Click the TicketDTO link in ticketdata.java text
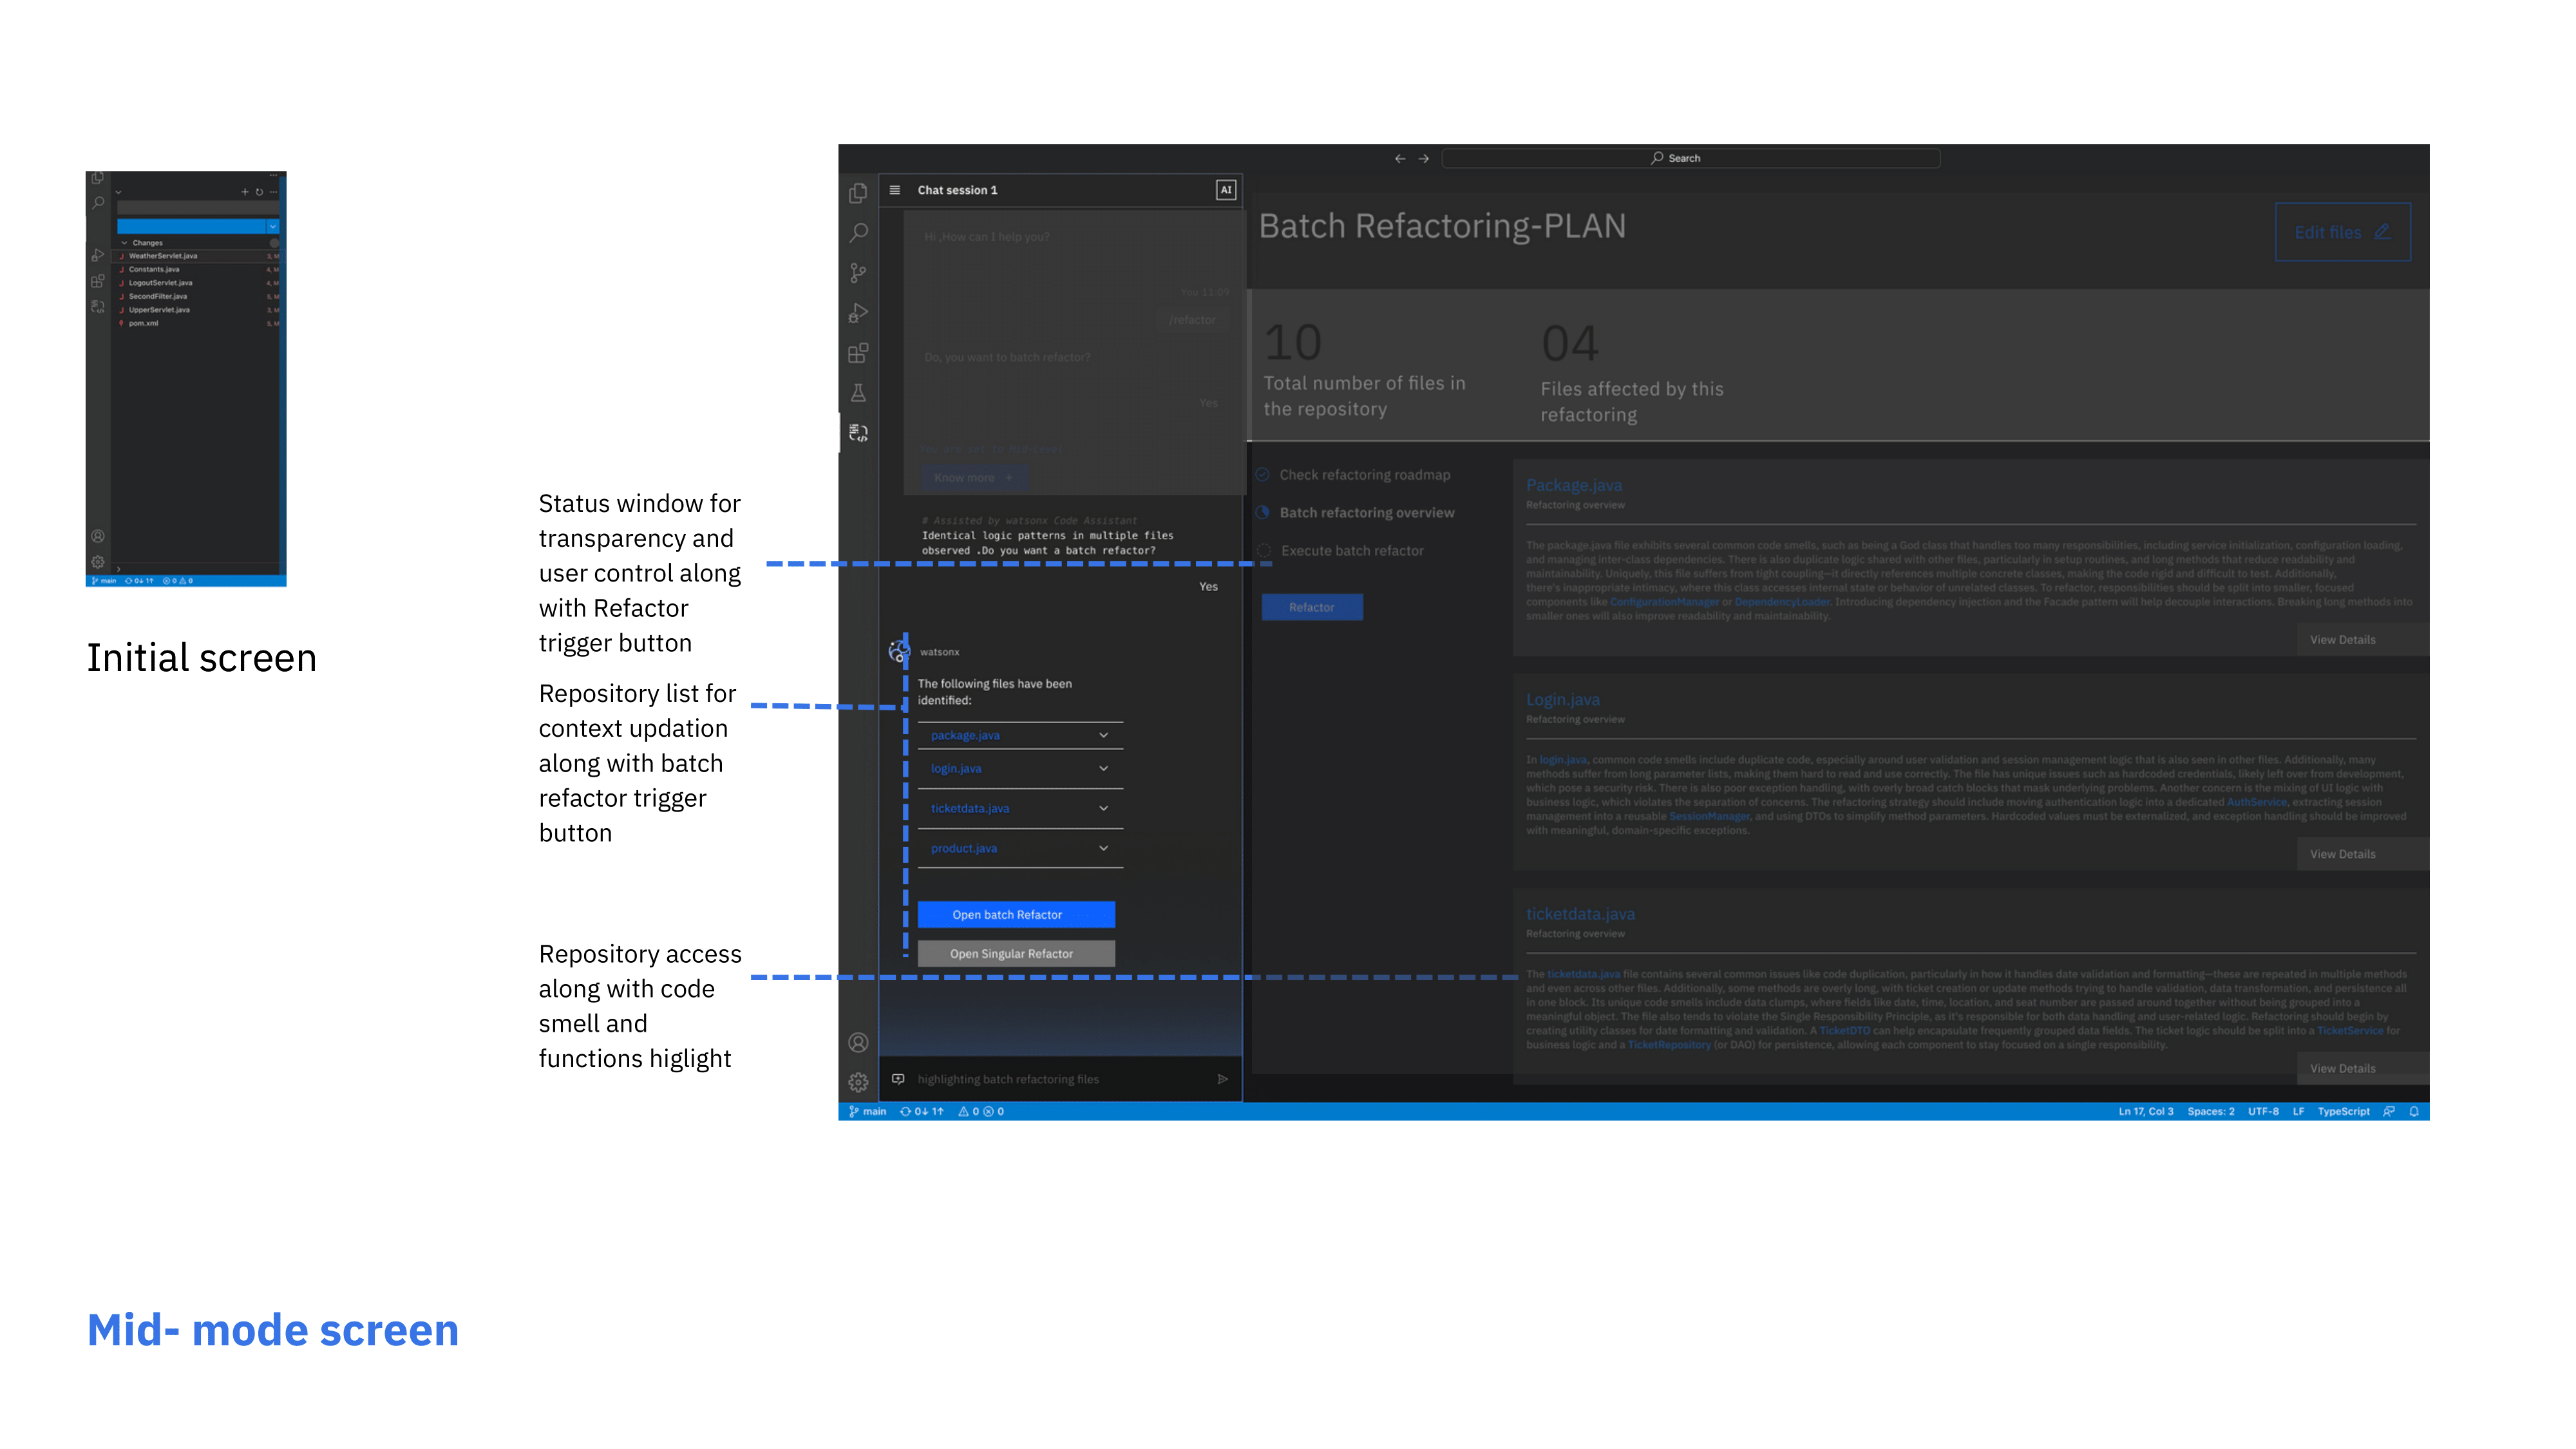2576x1449 pixels. coord(1844,1030)
